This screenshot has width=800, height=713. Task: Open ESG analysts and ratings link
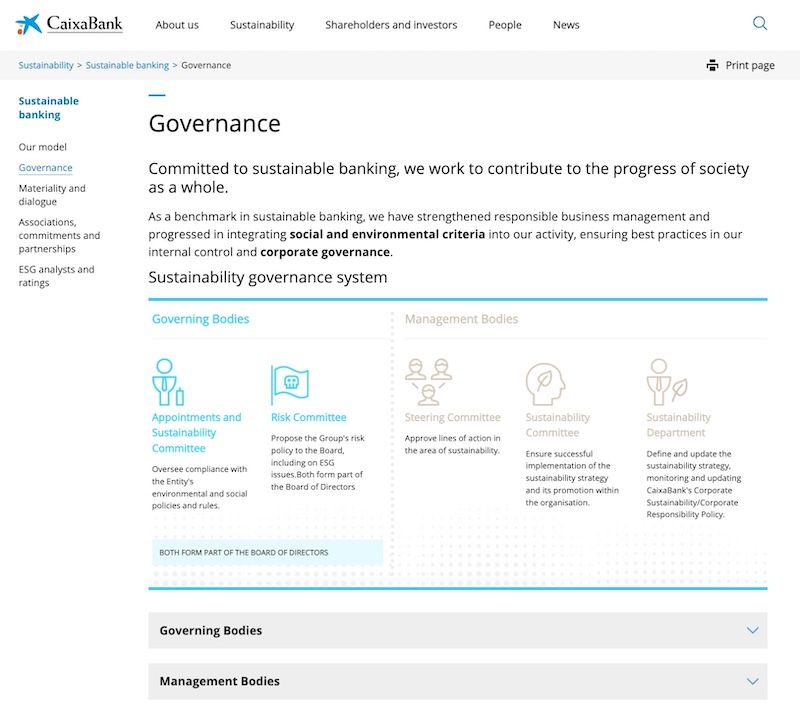[56, 276]
